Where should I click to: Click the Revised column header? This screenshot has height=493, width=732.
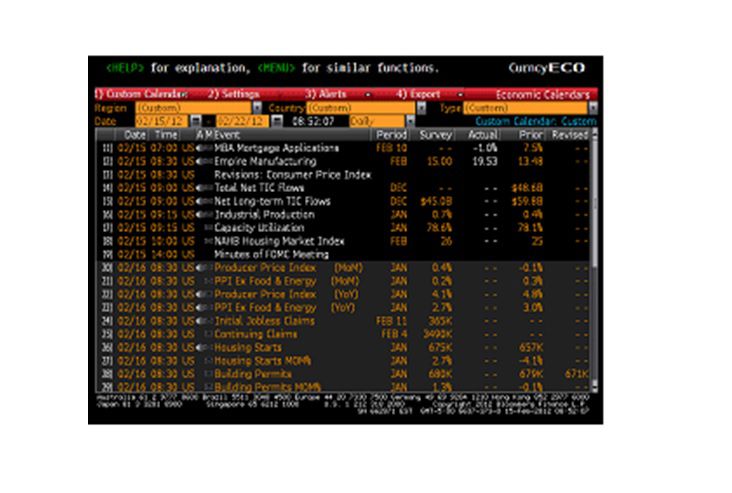click(570, 135)
